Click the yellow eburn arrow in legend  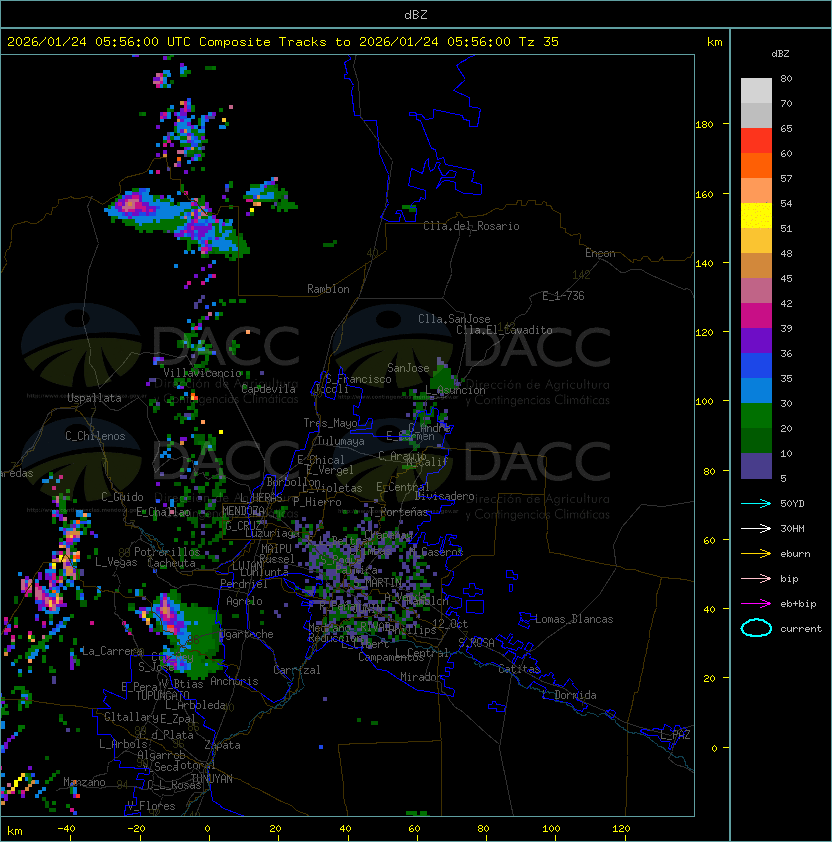click(x=756, y=554)
